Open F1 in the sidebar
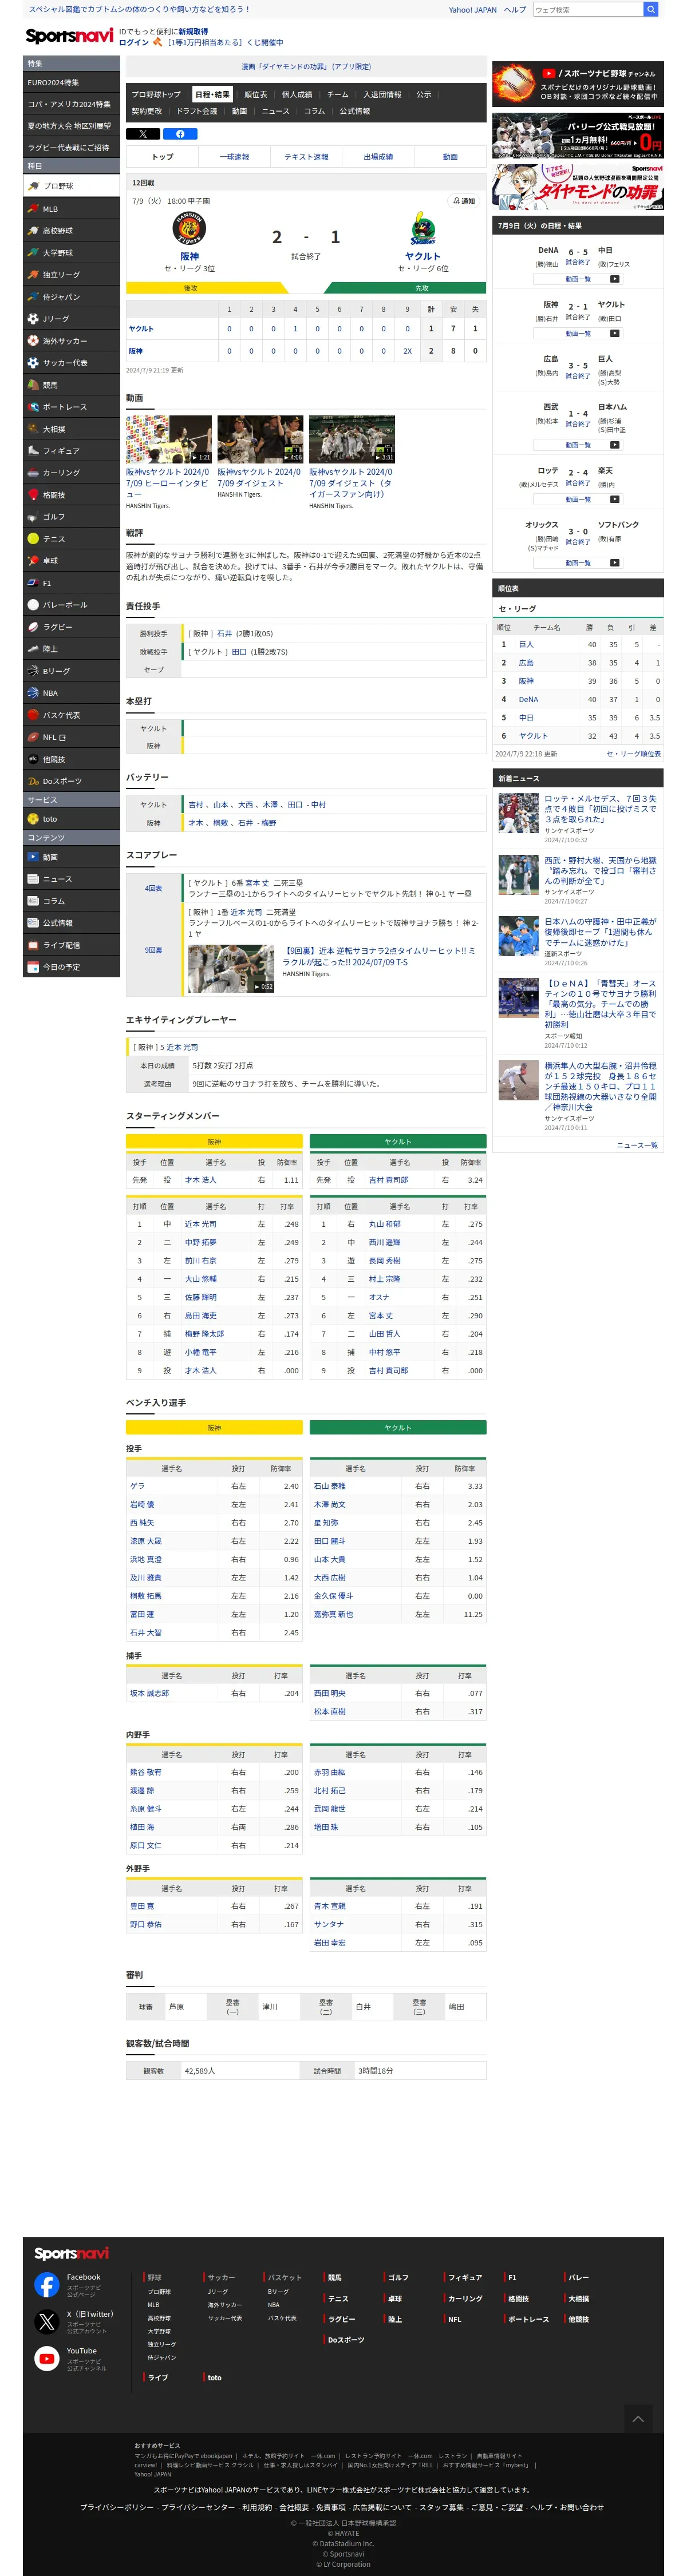This screenshot has height=2576, width=687. pos(71,583)
